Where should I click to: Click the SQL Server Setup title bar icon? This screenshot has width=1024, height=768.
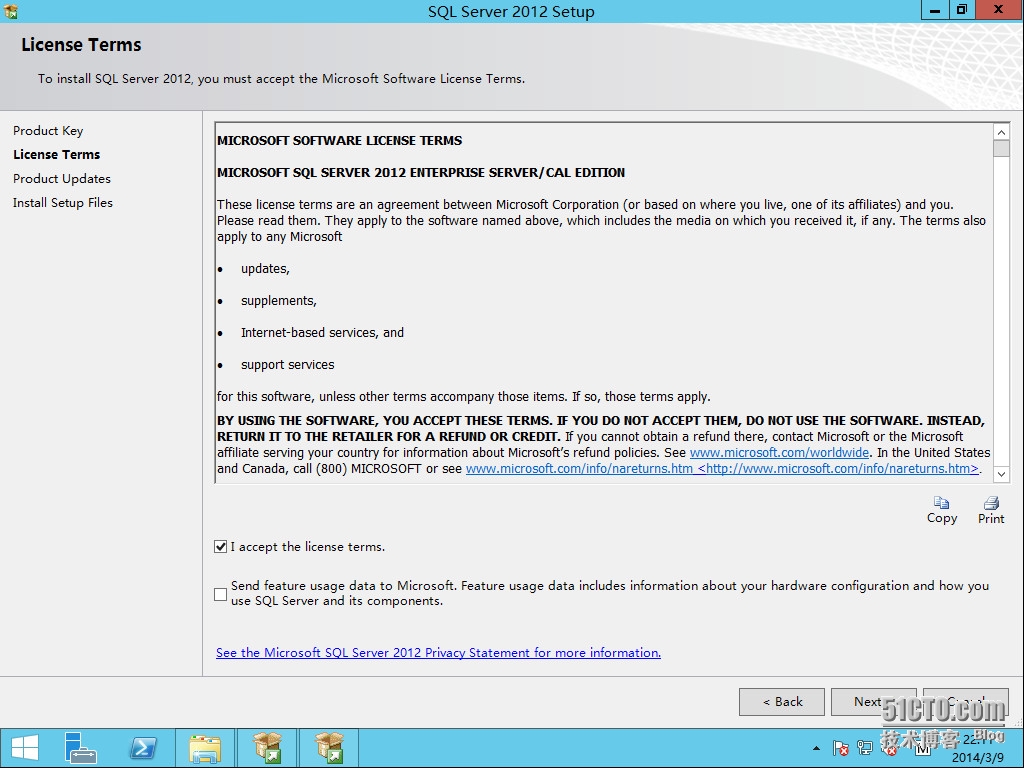(11, 11)
